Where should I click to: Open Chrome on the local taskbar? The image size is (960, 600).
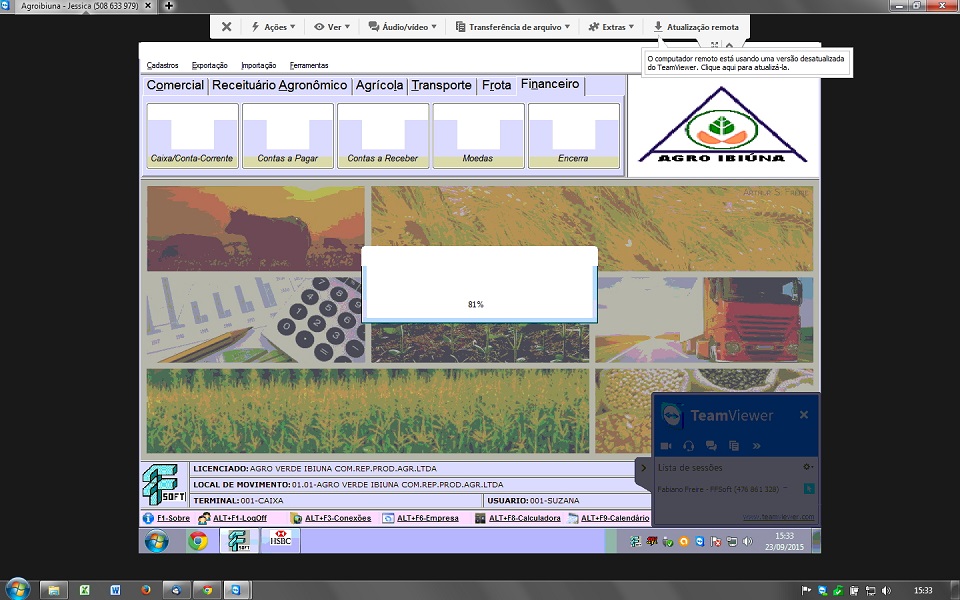tap(207, 590)
